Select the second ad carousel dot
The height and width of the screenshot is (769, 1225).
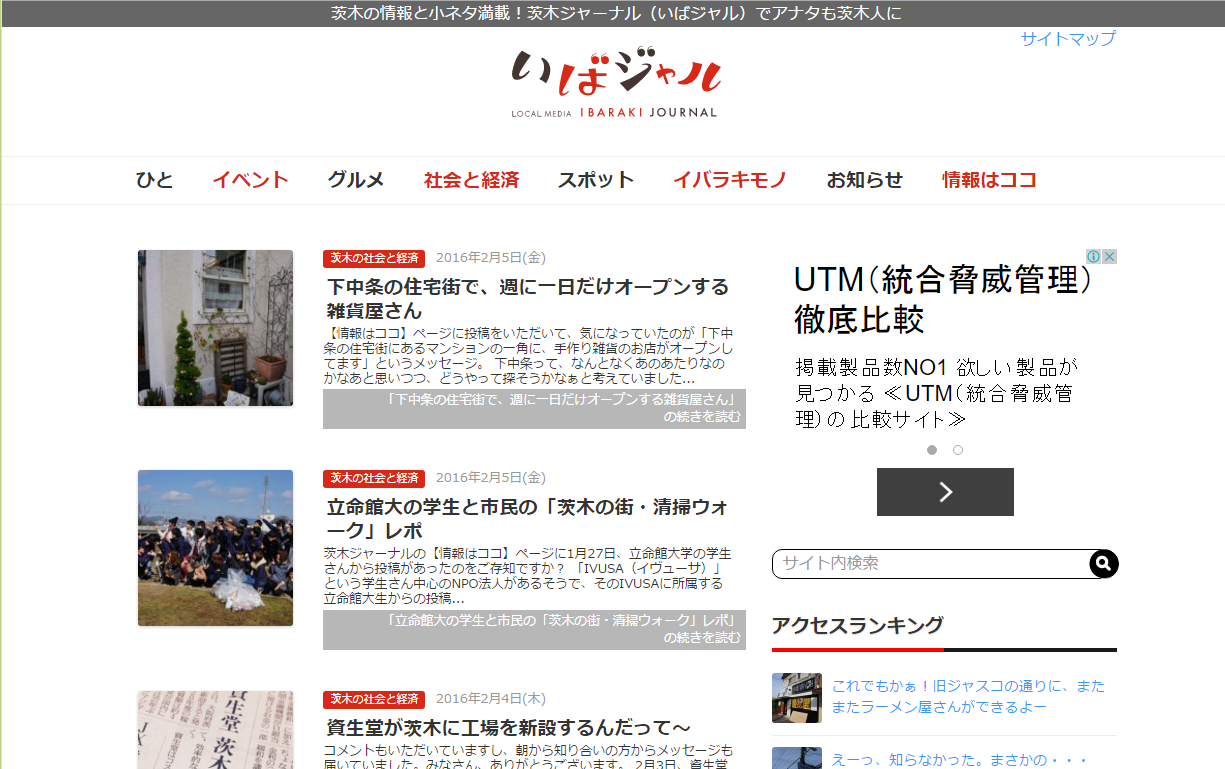pos(958,450)
